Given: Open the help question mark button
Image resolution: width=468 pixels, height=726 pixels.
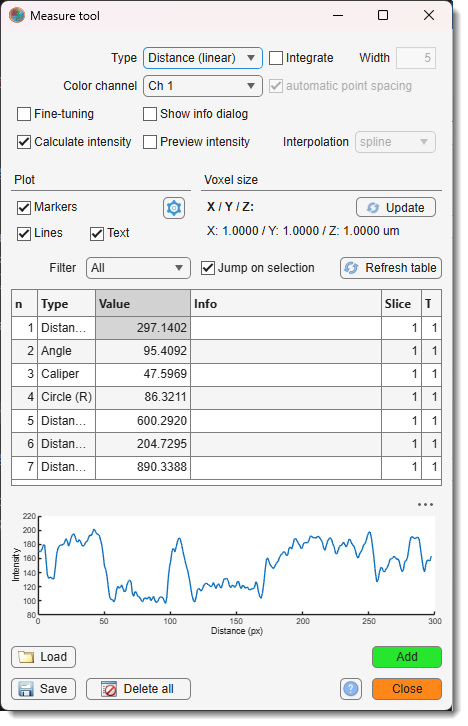Looking at the screenshot, I should (x=351, y=688).
